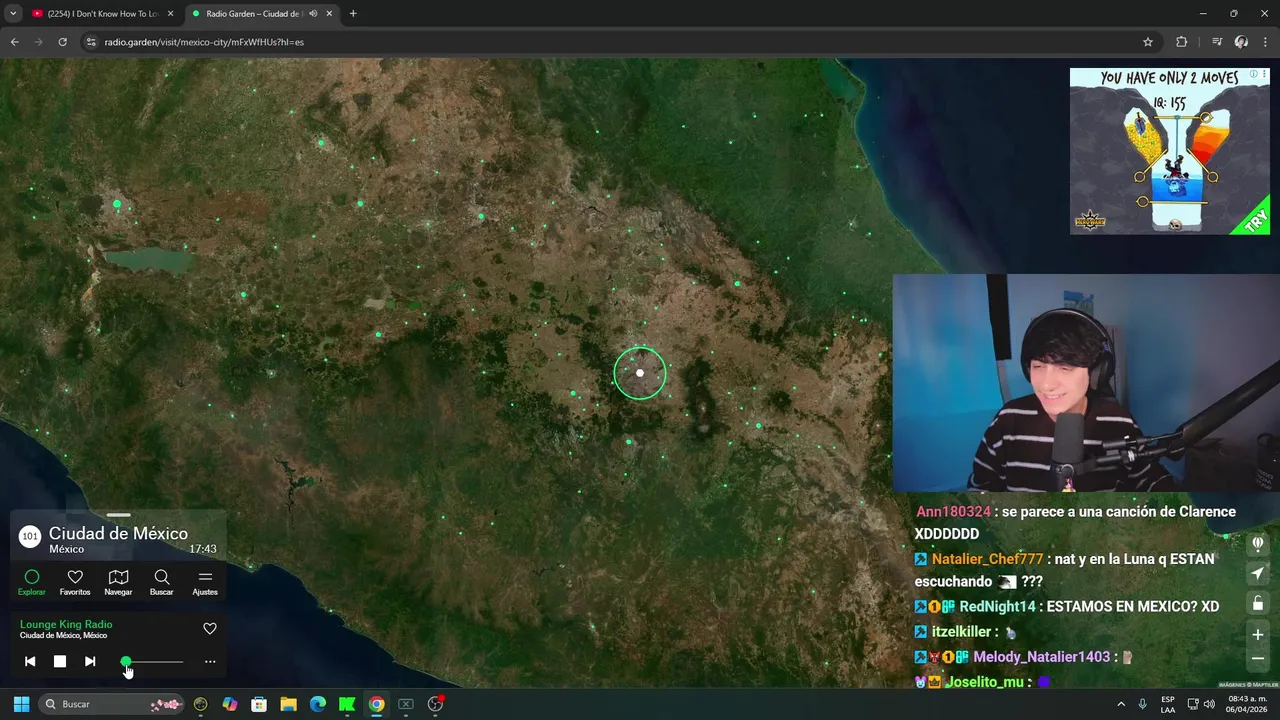
Task: Open the Buscar search section
Action: tap(161, 583)
